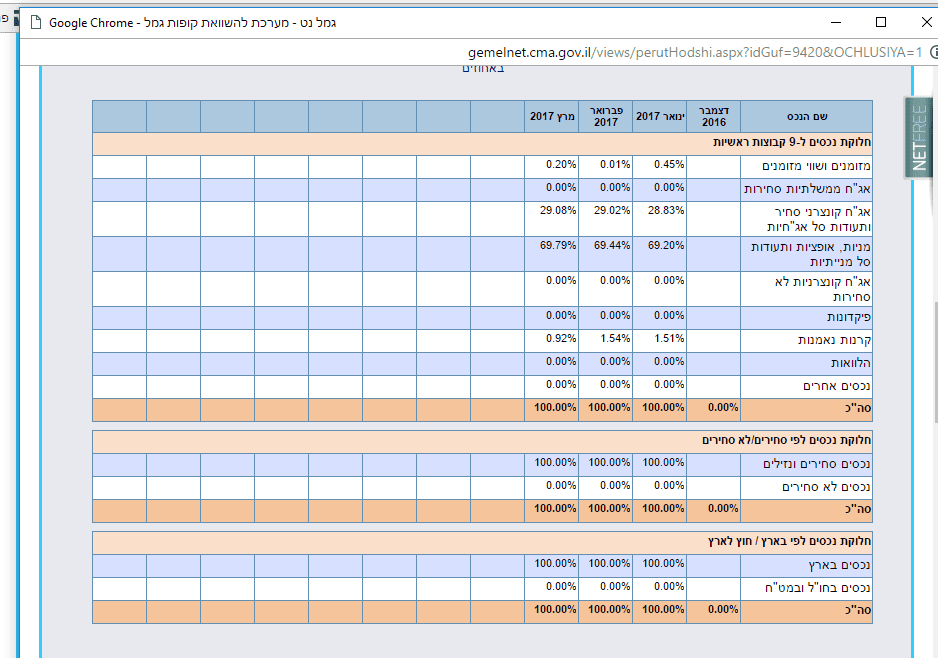
Task: Click the 29.08% corporate bonds value
Action: [558, 211]
